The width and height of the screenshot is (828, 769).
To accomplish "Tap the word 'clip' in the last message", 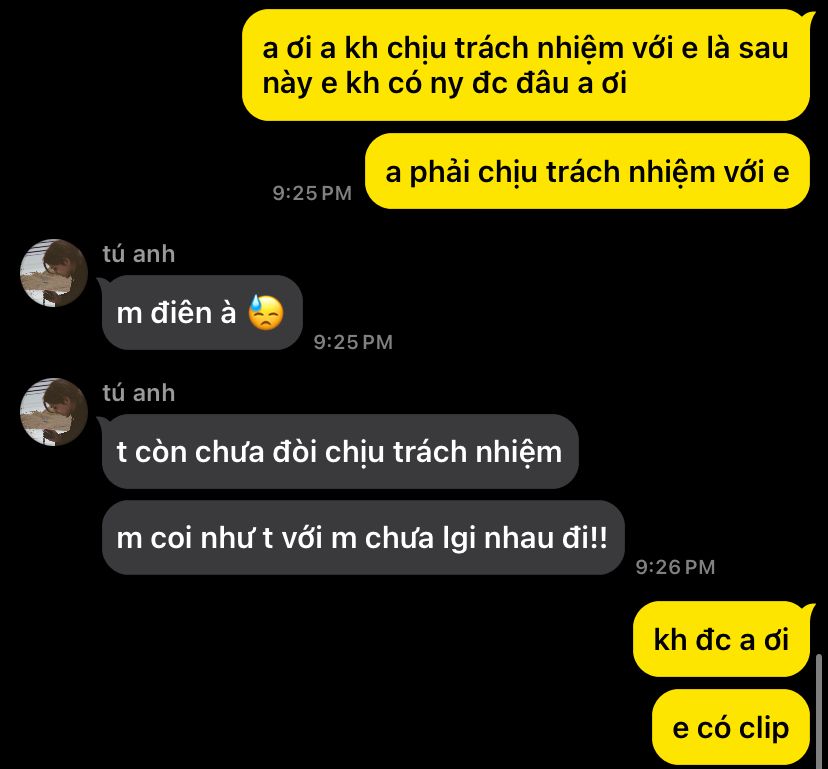I will [764, 729].
